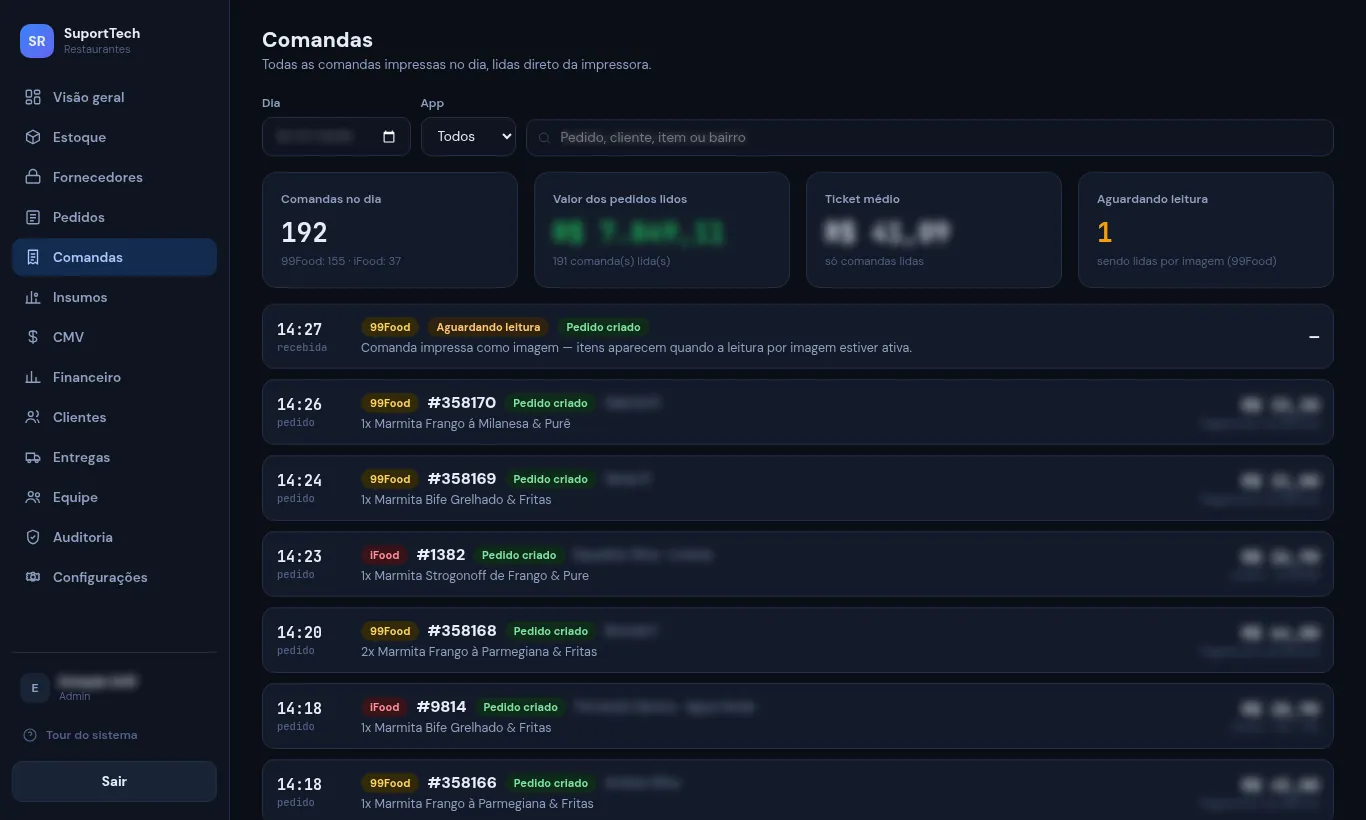The height and width of the screenshot is (820, 1366).
Task: Open the calendar picker in Dia field
Action: 389,137
